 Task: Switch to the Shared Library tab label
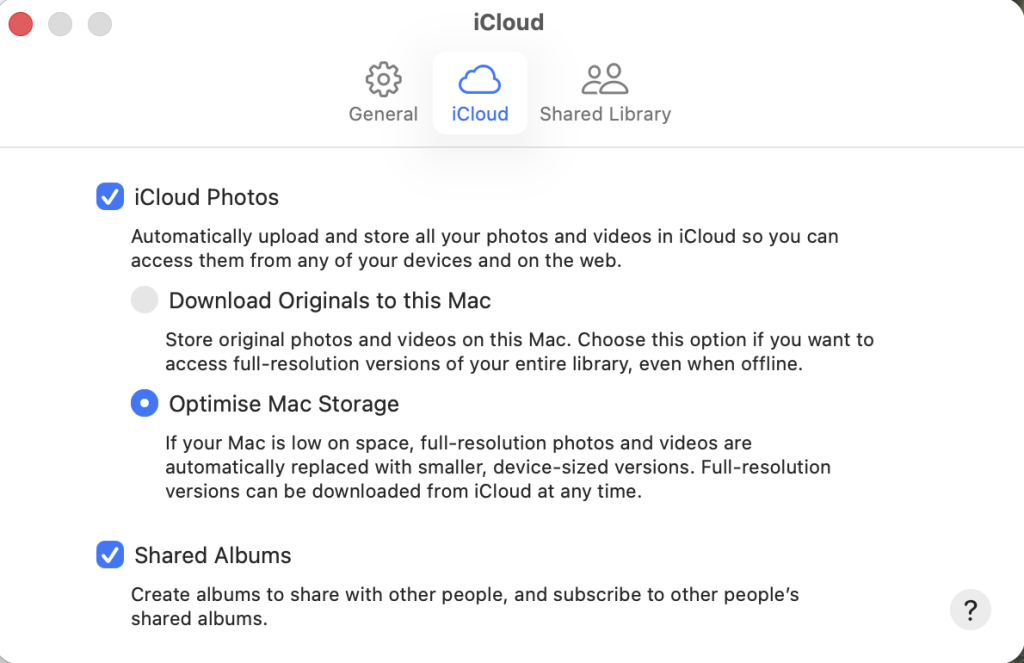(605, 114)
